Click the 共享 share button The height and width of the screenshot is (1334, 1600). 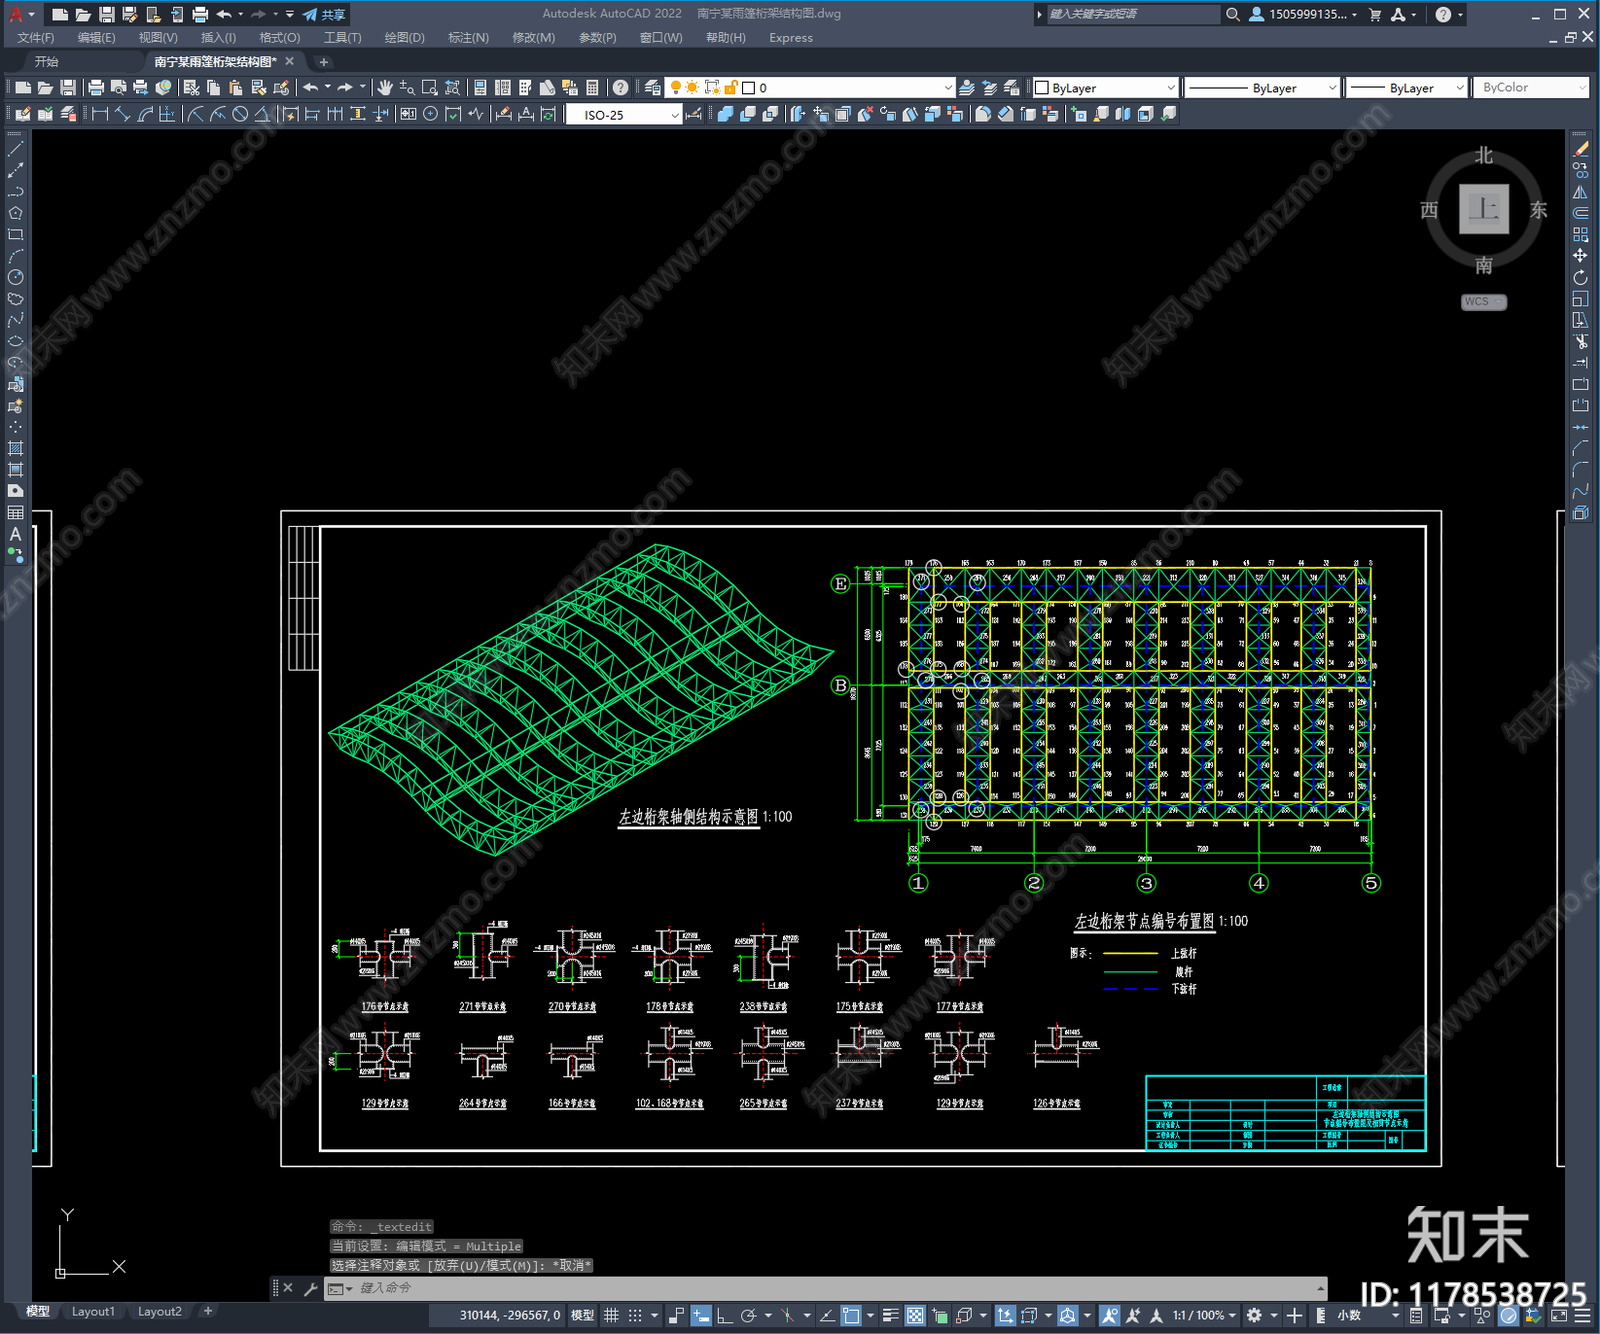point(324,14)
